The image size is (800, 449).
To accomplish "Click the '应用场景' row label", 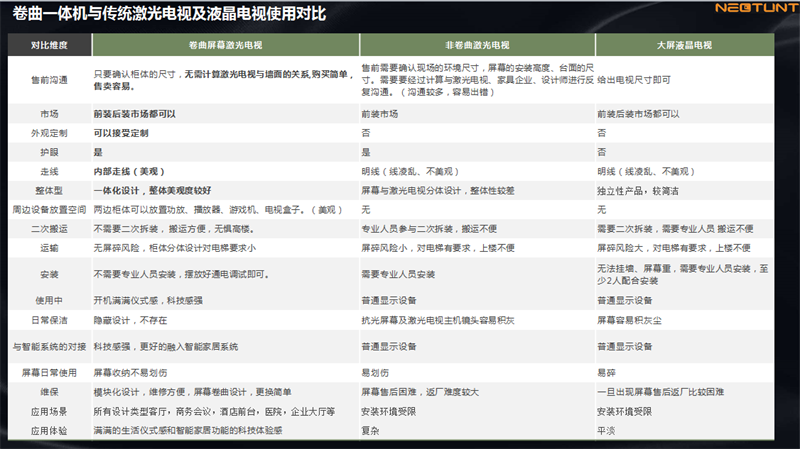I will tap(49, 412).
